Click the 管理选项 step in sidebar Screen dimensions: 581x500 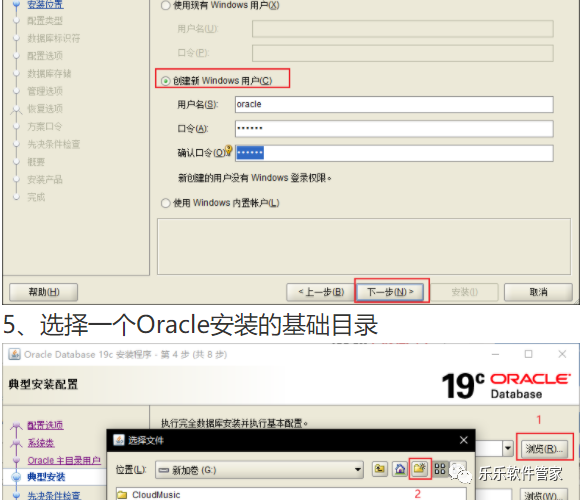[x=45, y=91]
